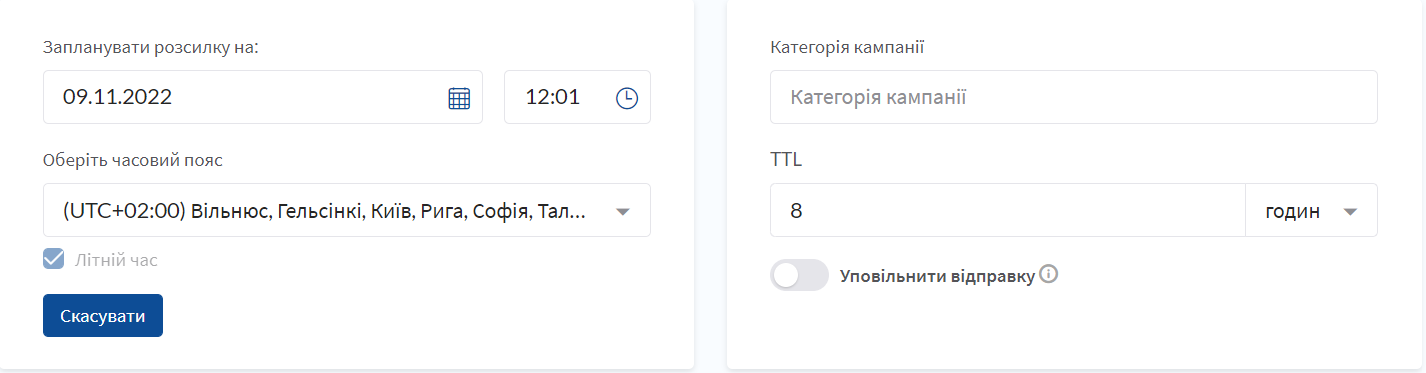The height and width of the screenshot is (373, 1426).
Task: Focus the time field showing 12:01
Action: coord(577,97)
